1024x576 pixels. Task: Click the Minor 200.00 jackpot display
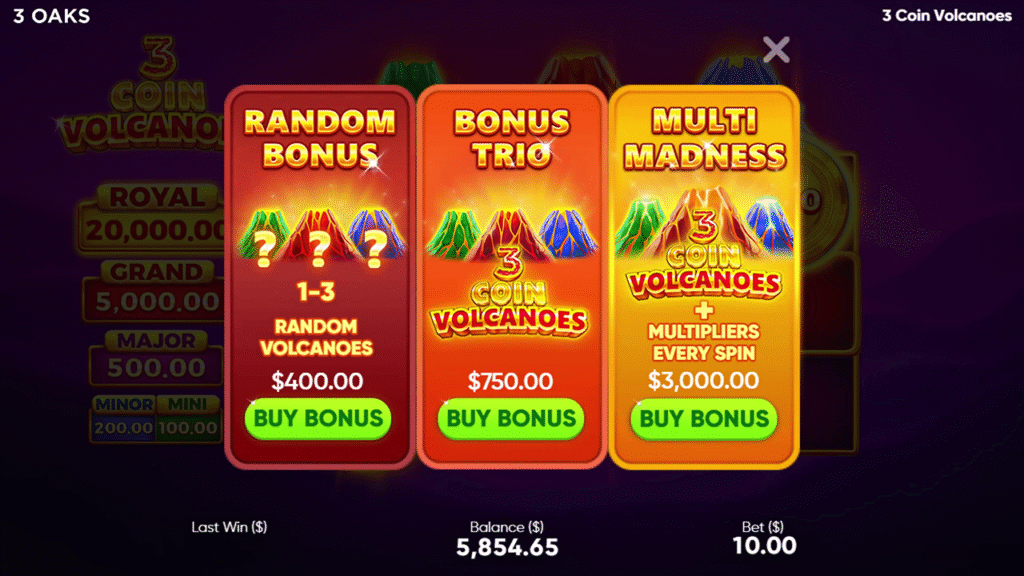click(x=123, y=419)
